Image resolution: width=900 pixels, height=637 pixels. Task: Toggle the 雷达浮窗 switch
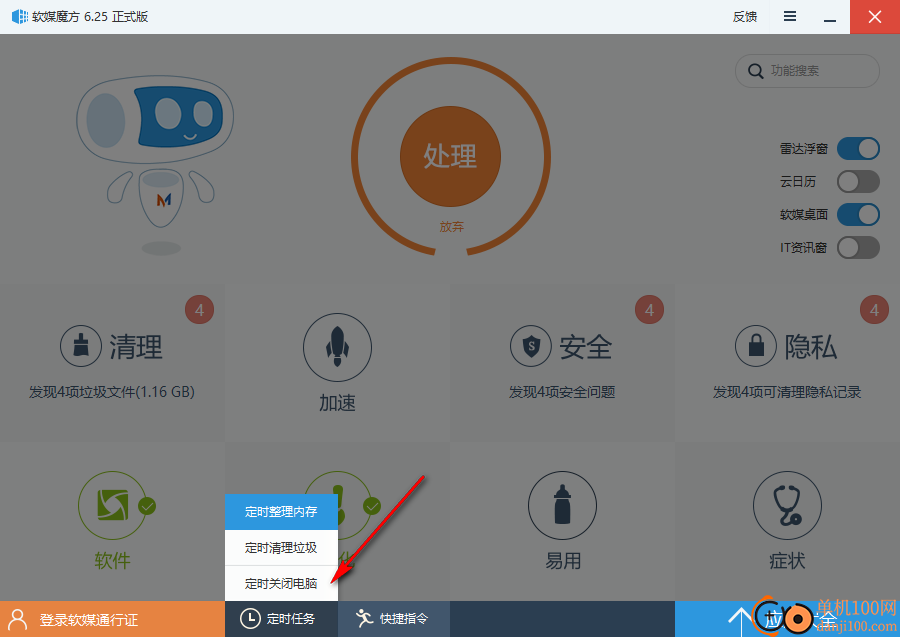(858, 149)
